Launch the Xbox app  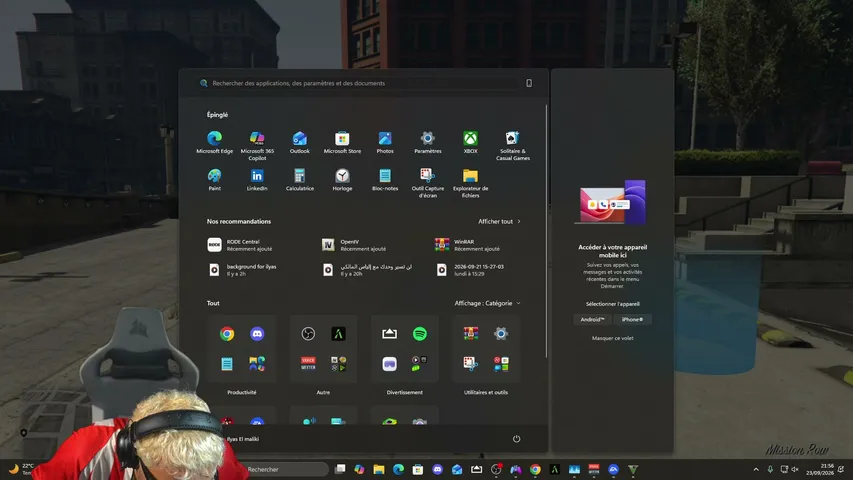click(471, 143)
